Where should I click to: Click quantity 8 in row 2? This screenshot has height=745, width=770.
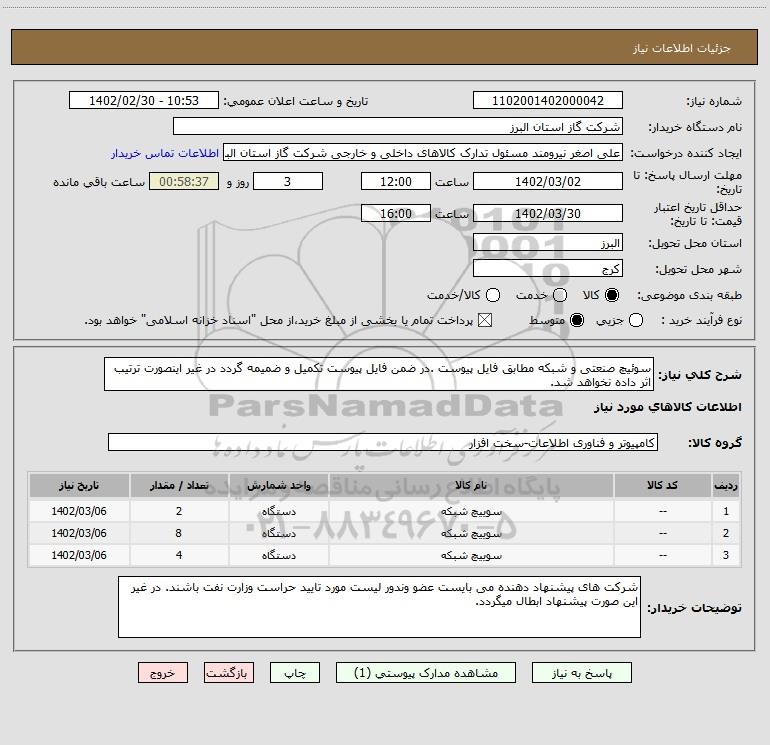click(x=179, y=533)
